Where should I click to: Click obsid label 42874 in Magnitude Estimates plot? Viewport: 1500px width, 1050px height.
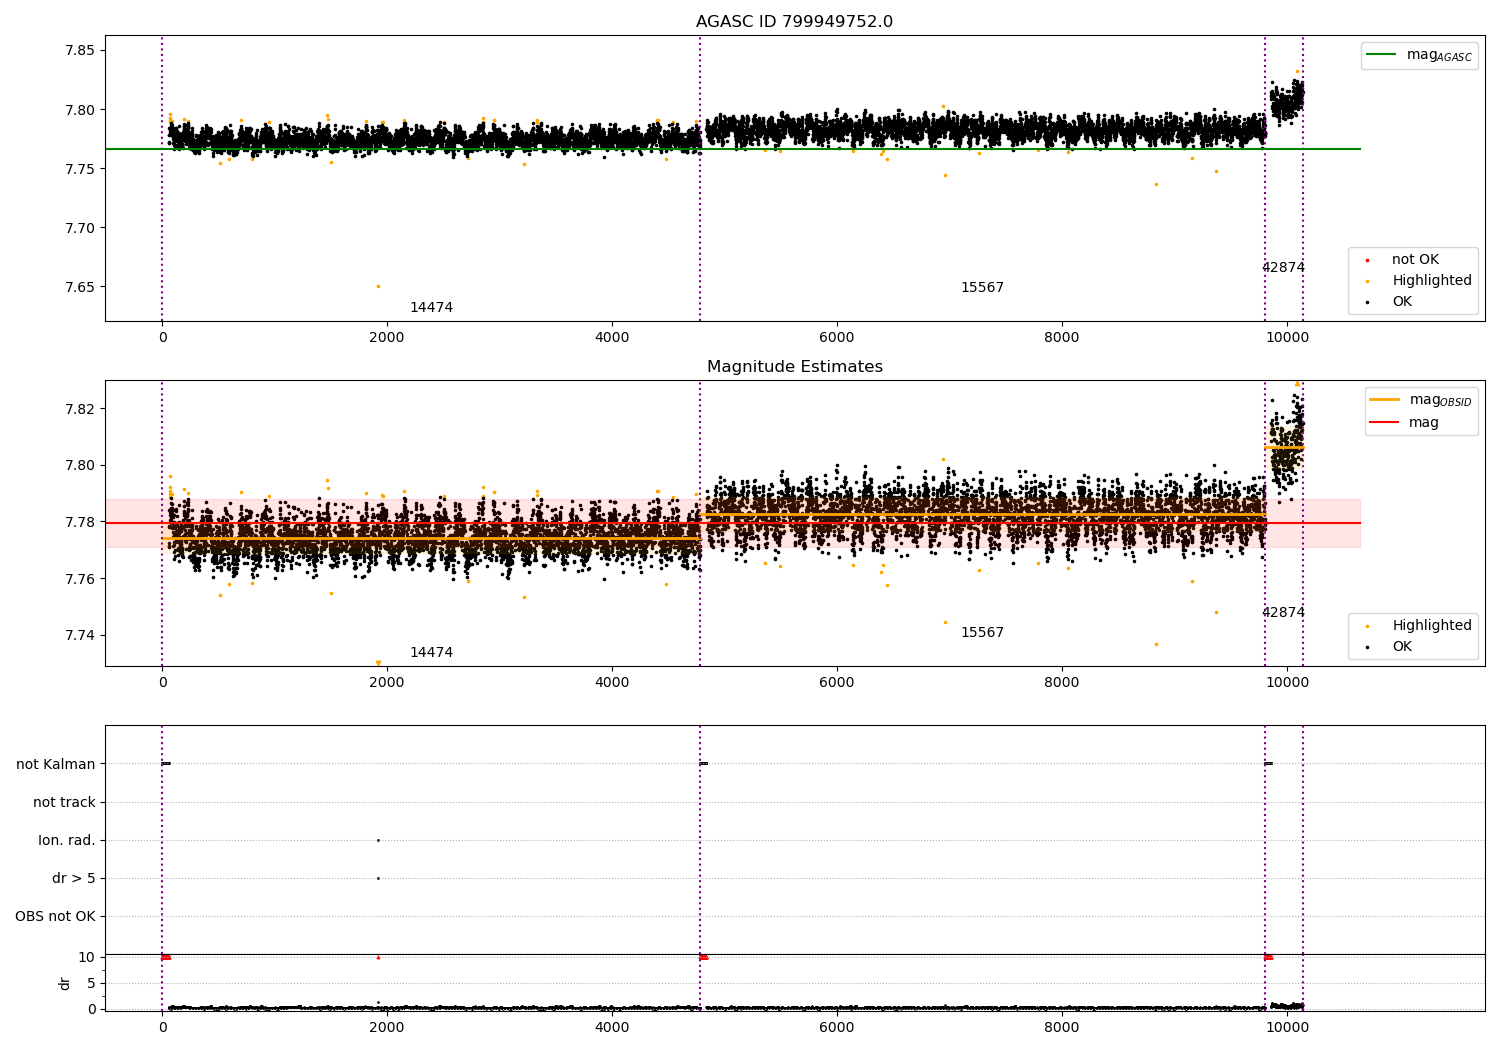click(1283, 613)
